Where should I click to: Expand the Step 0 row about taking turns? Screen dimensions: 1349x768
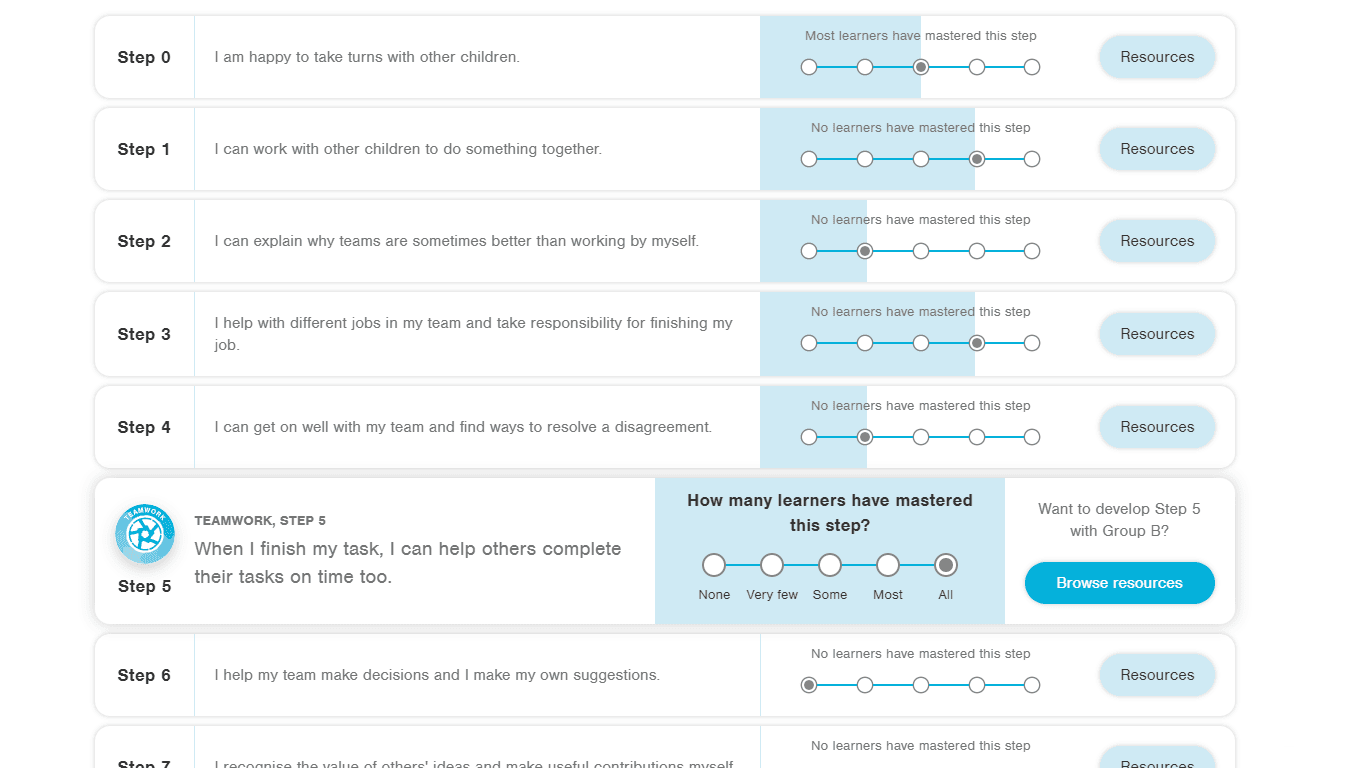click(367, 57)
